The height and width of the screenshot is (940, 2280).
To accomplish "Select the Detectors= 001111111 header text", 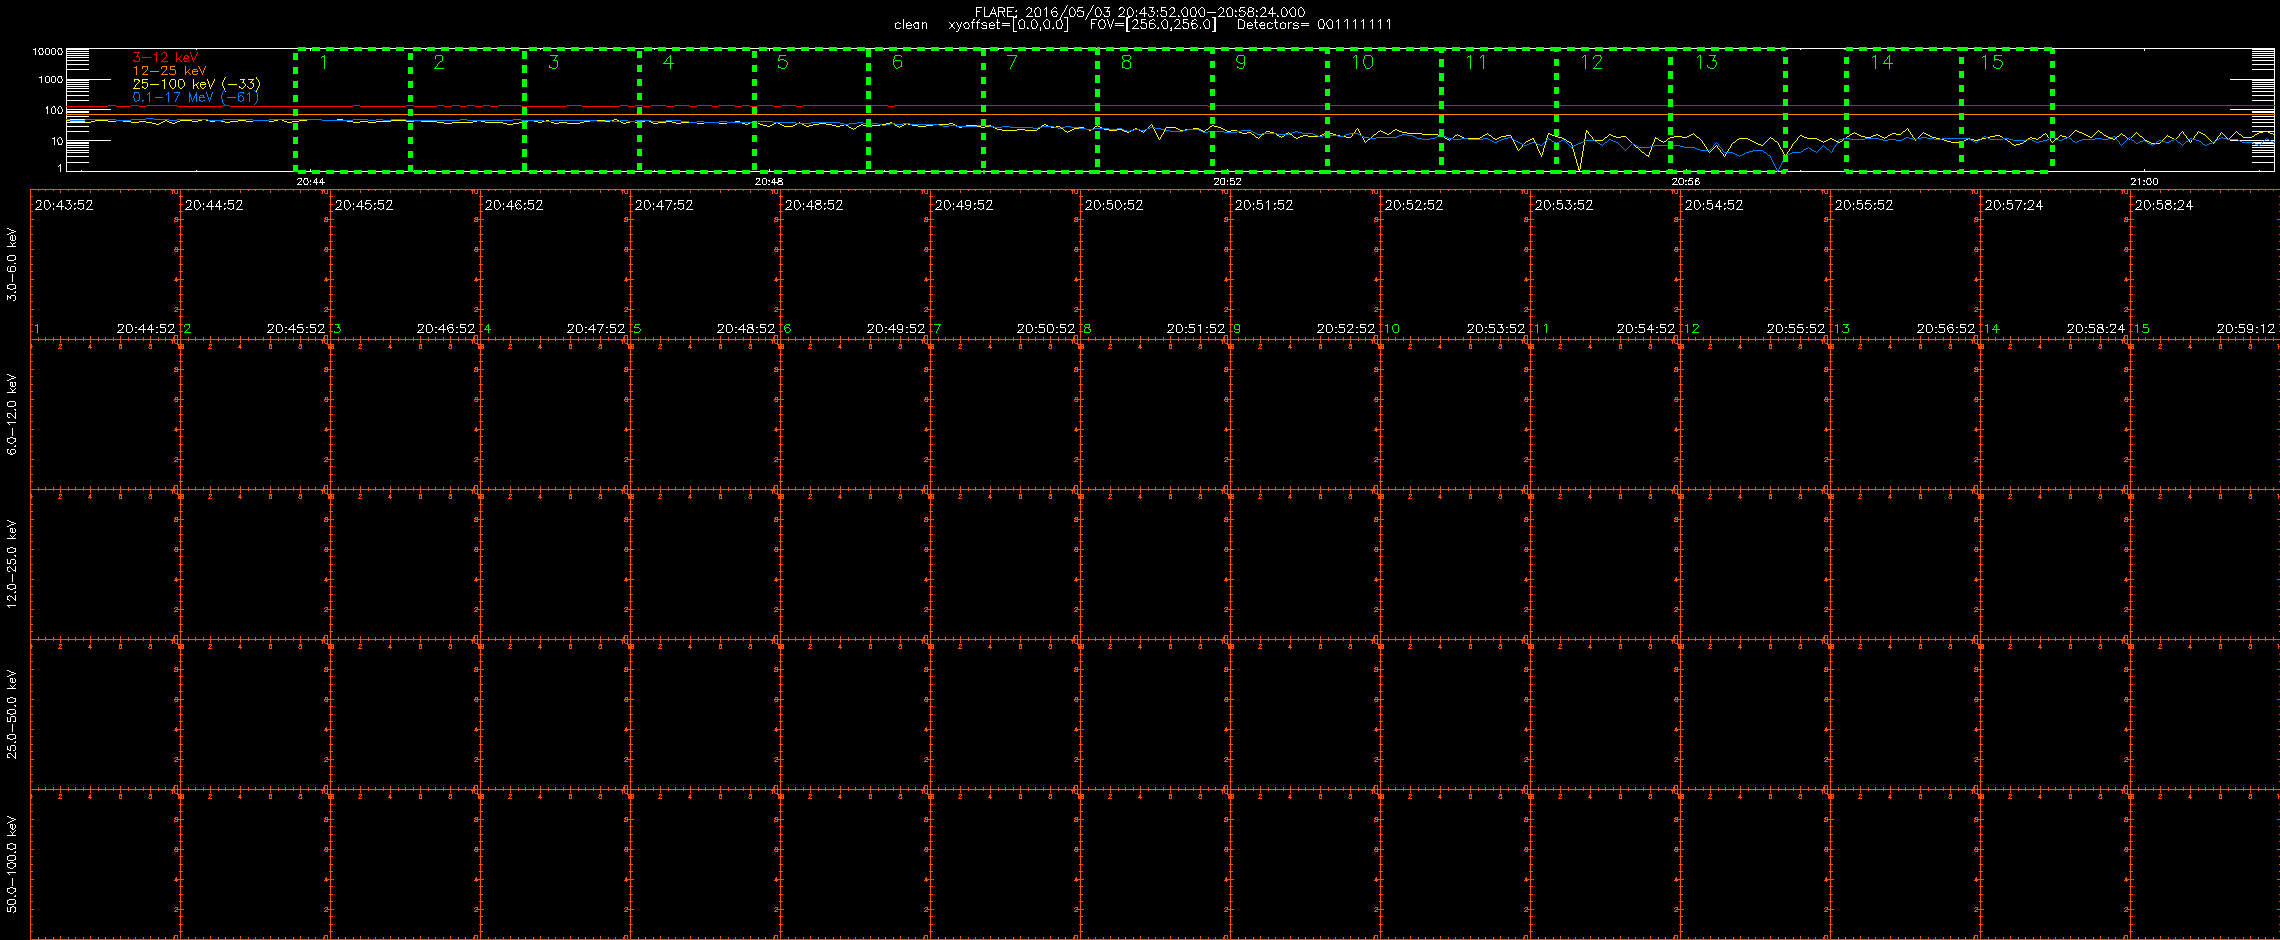I will coord(1314,25).
